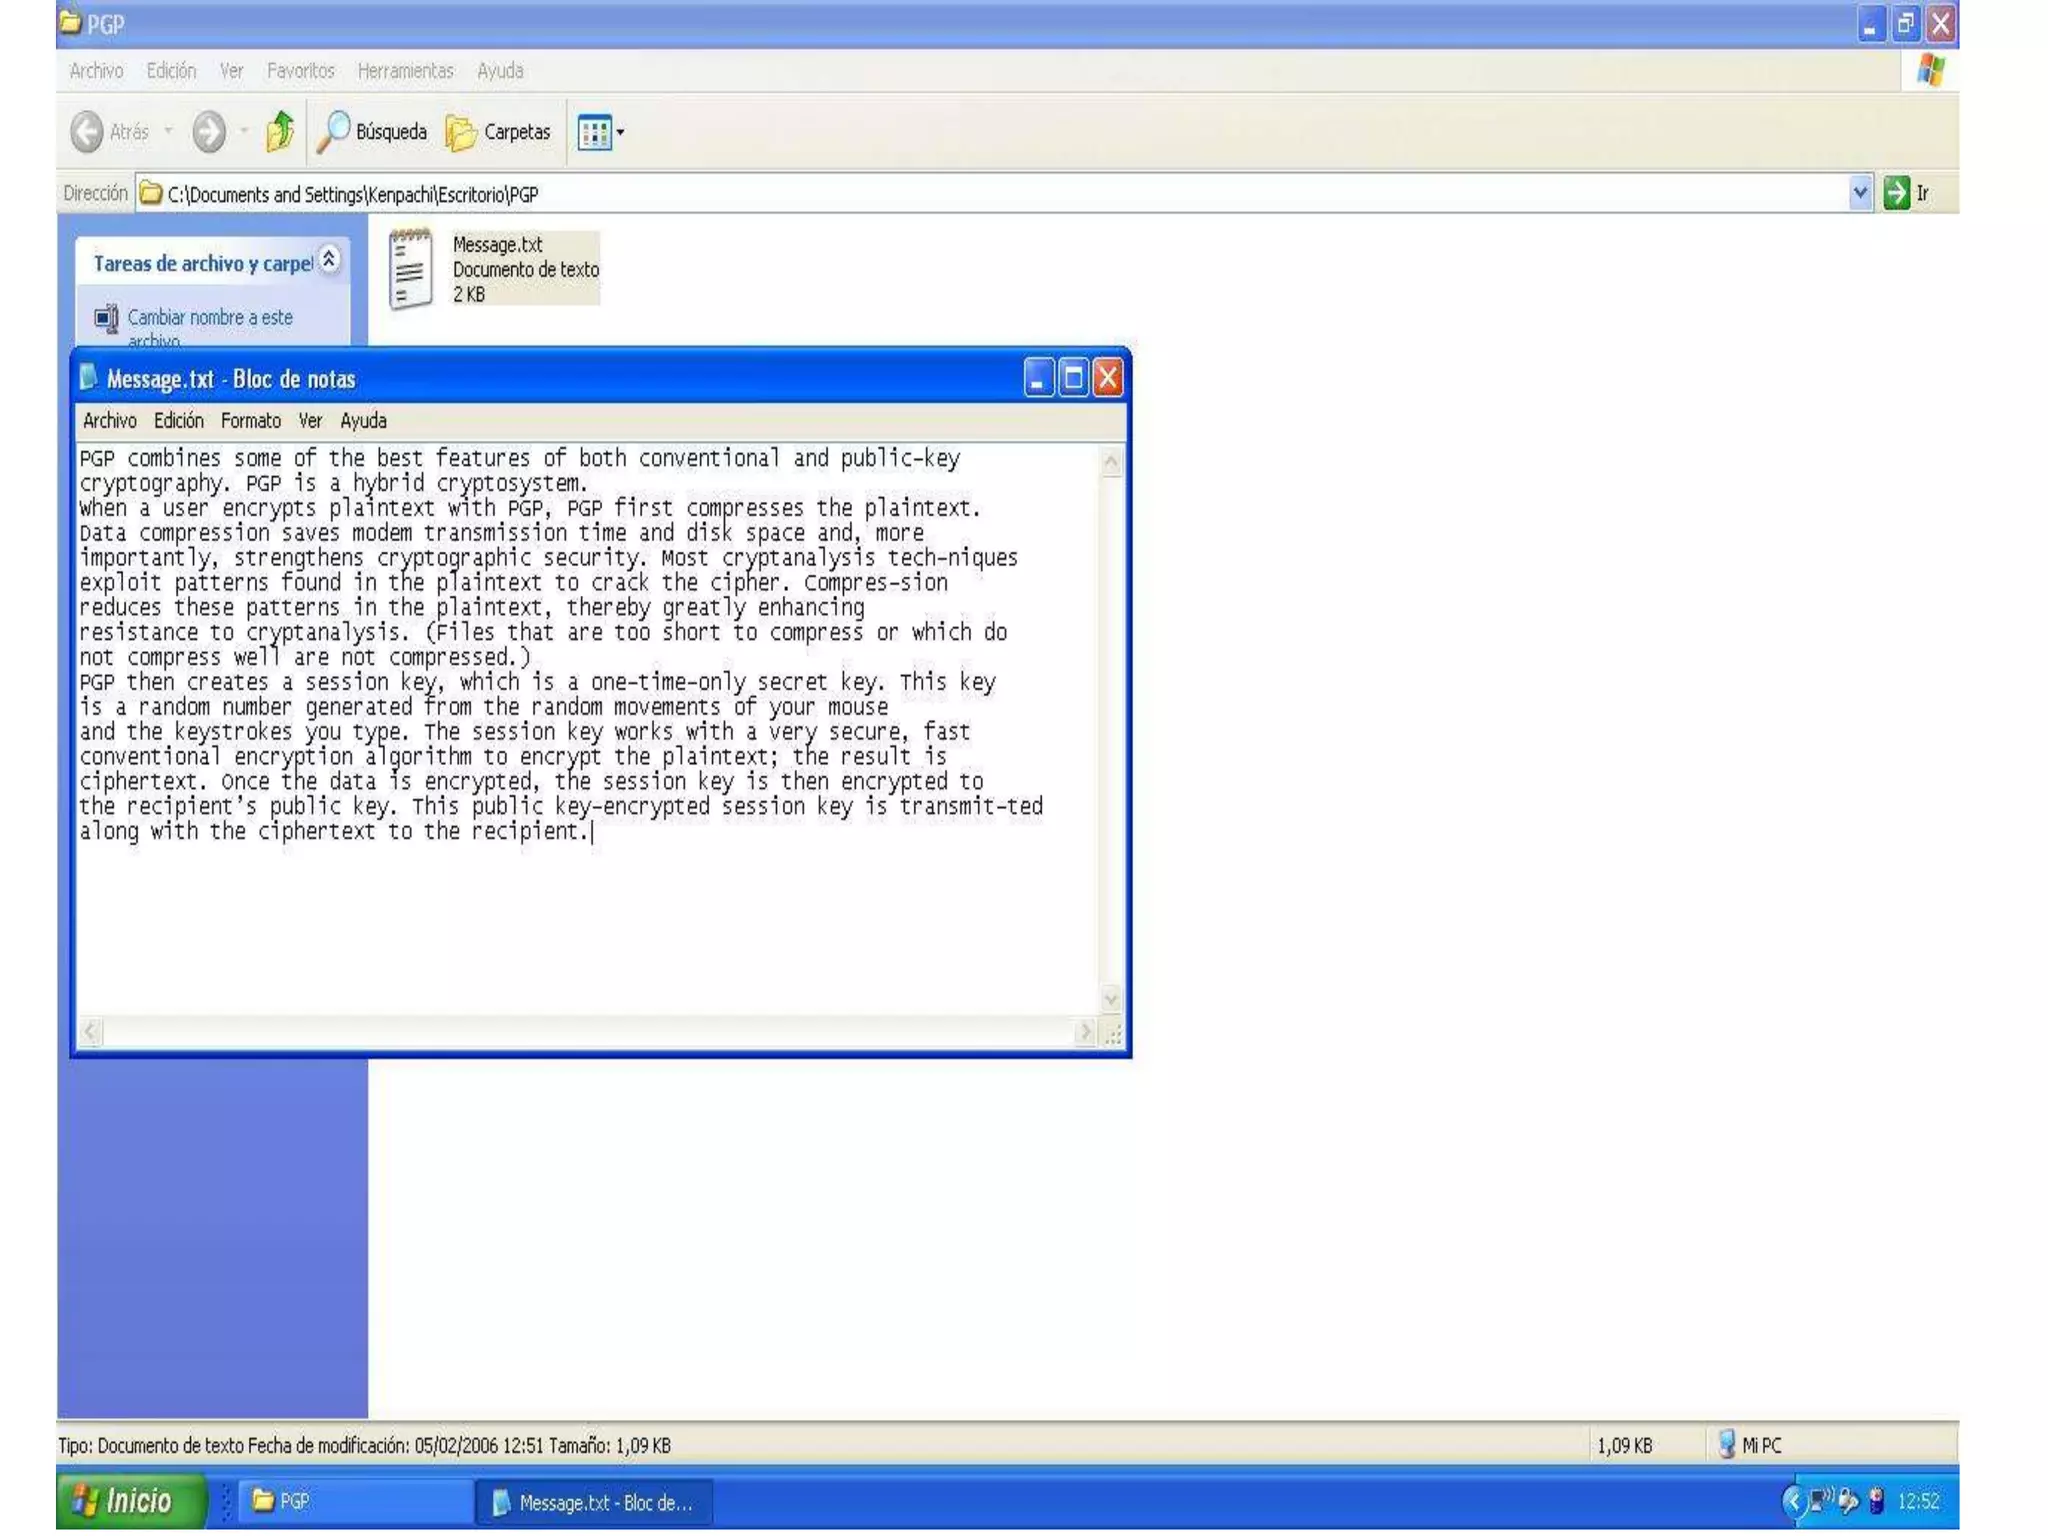Select the Message.txt file icon

[x=411, y=268]
